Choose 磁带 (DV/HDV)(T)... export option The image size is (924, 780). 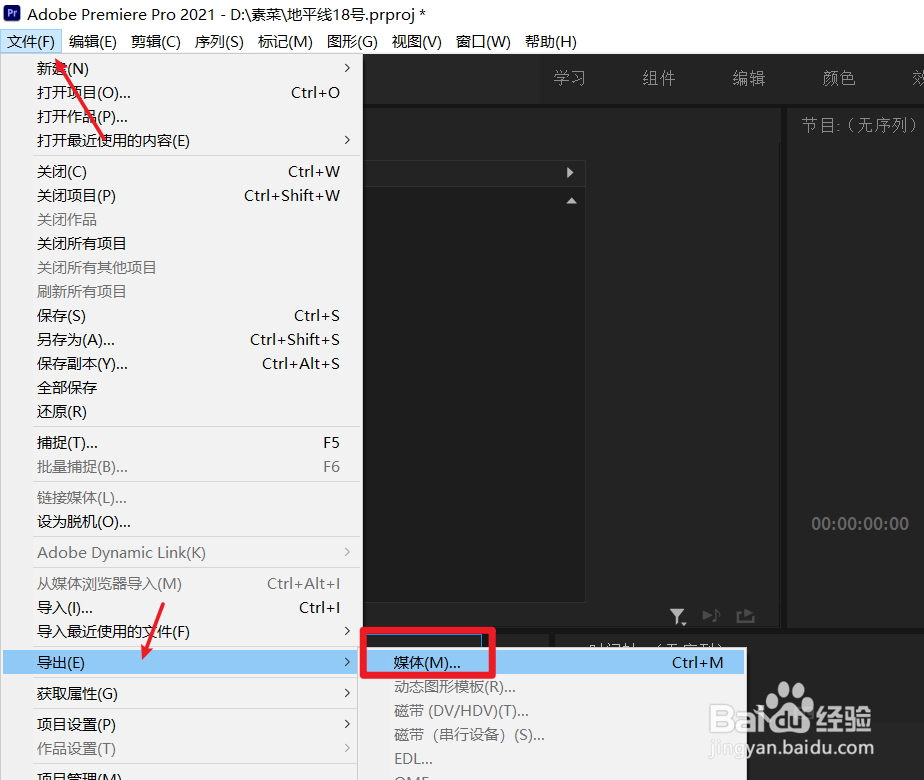(x=554, y=711)
